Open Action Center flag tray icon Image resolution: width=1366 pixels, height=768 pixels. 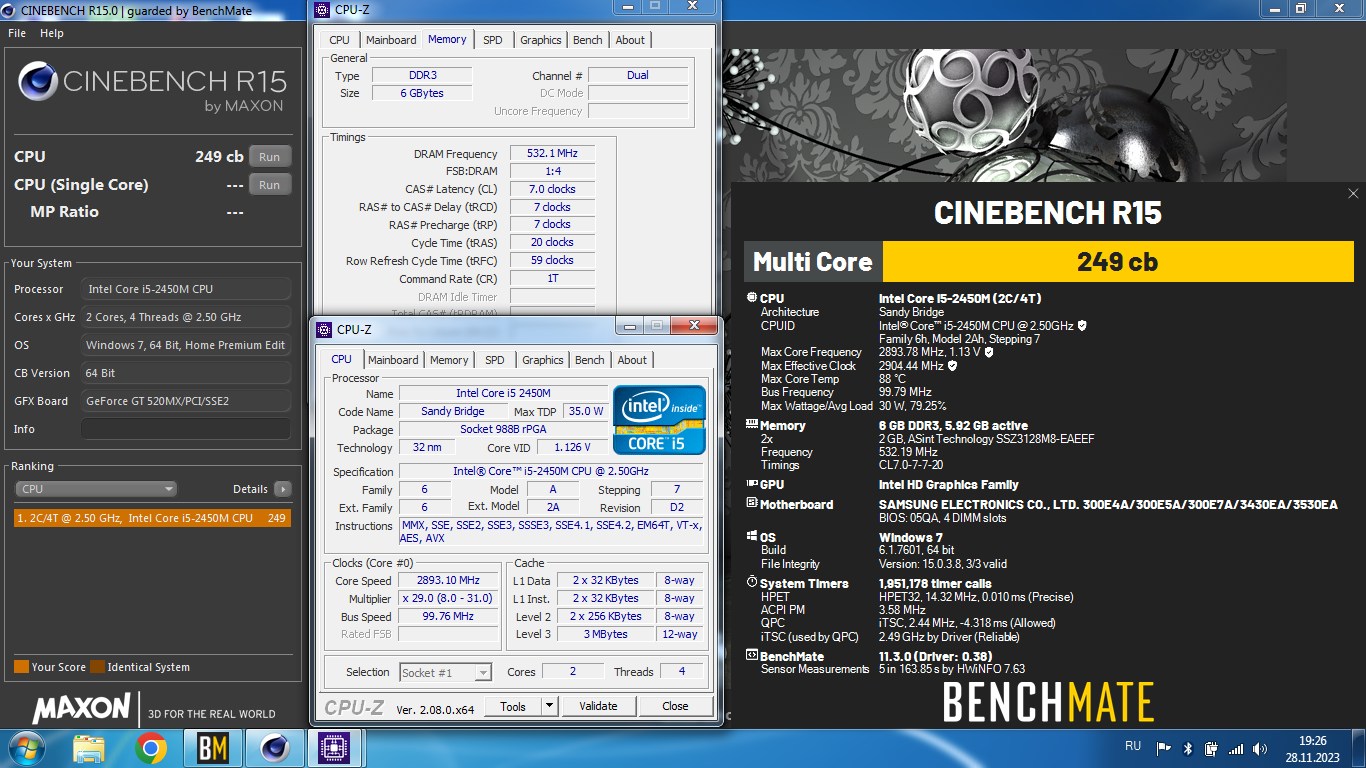click(1164, 748)
